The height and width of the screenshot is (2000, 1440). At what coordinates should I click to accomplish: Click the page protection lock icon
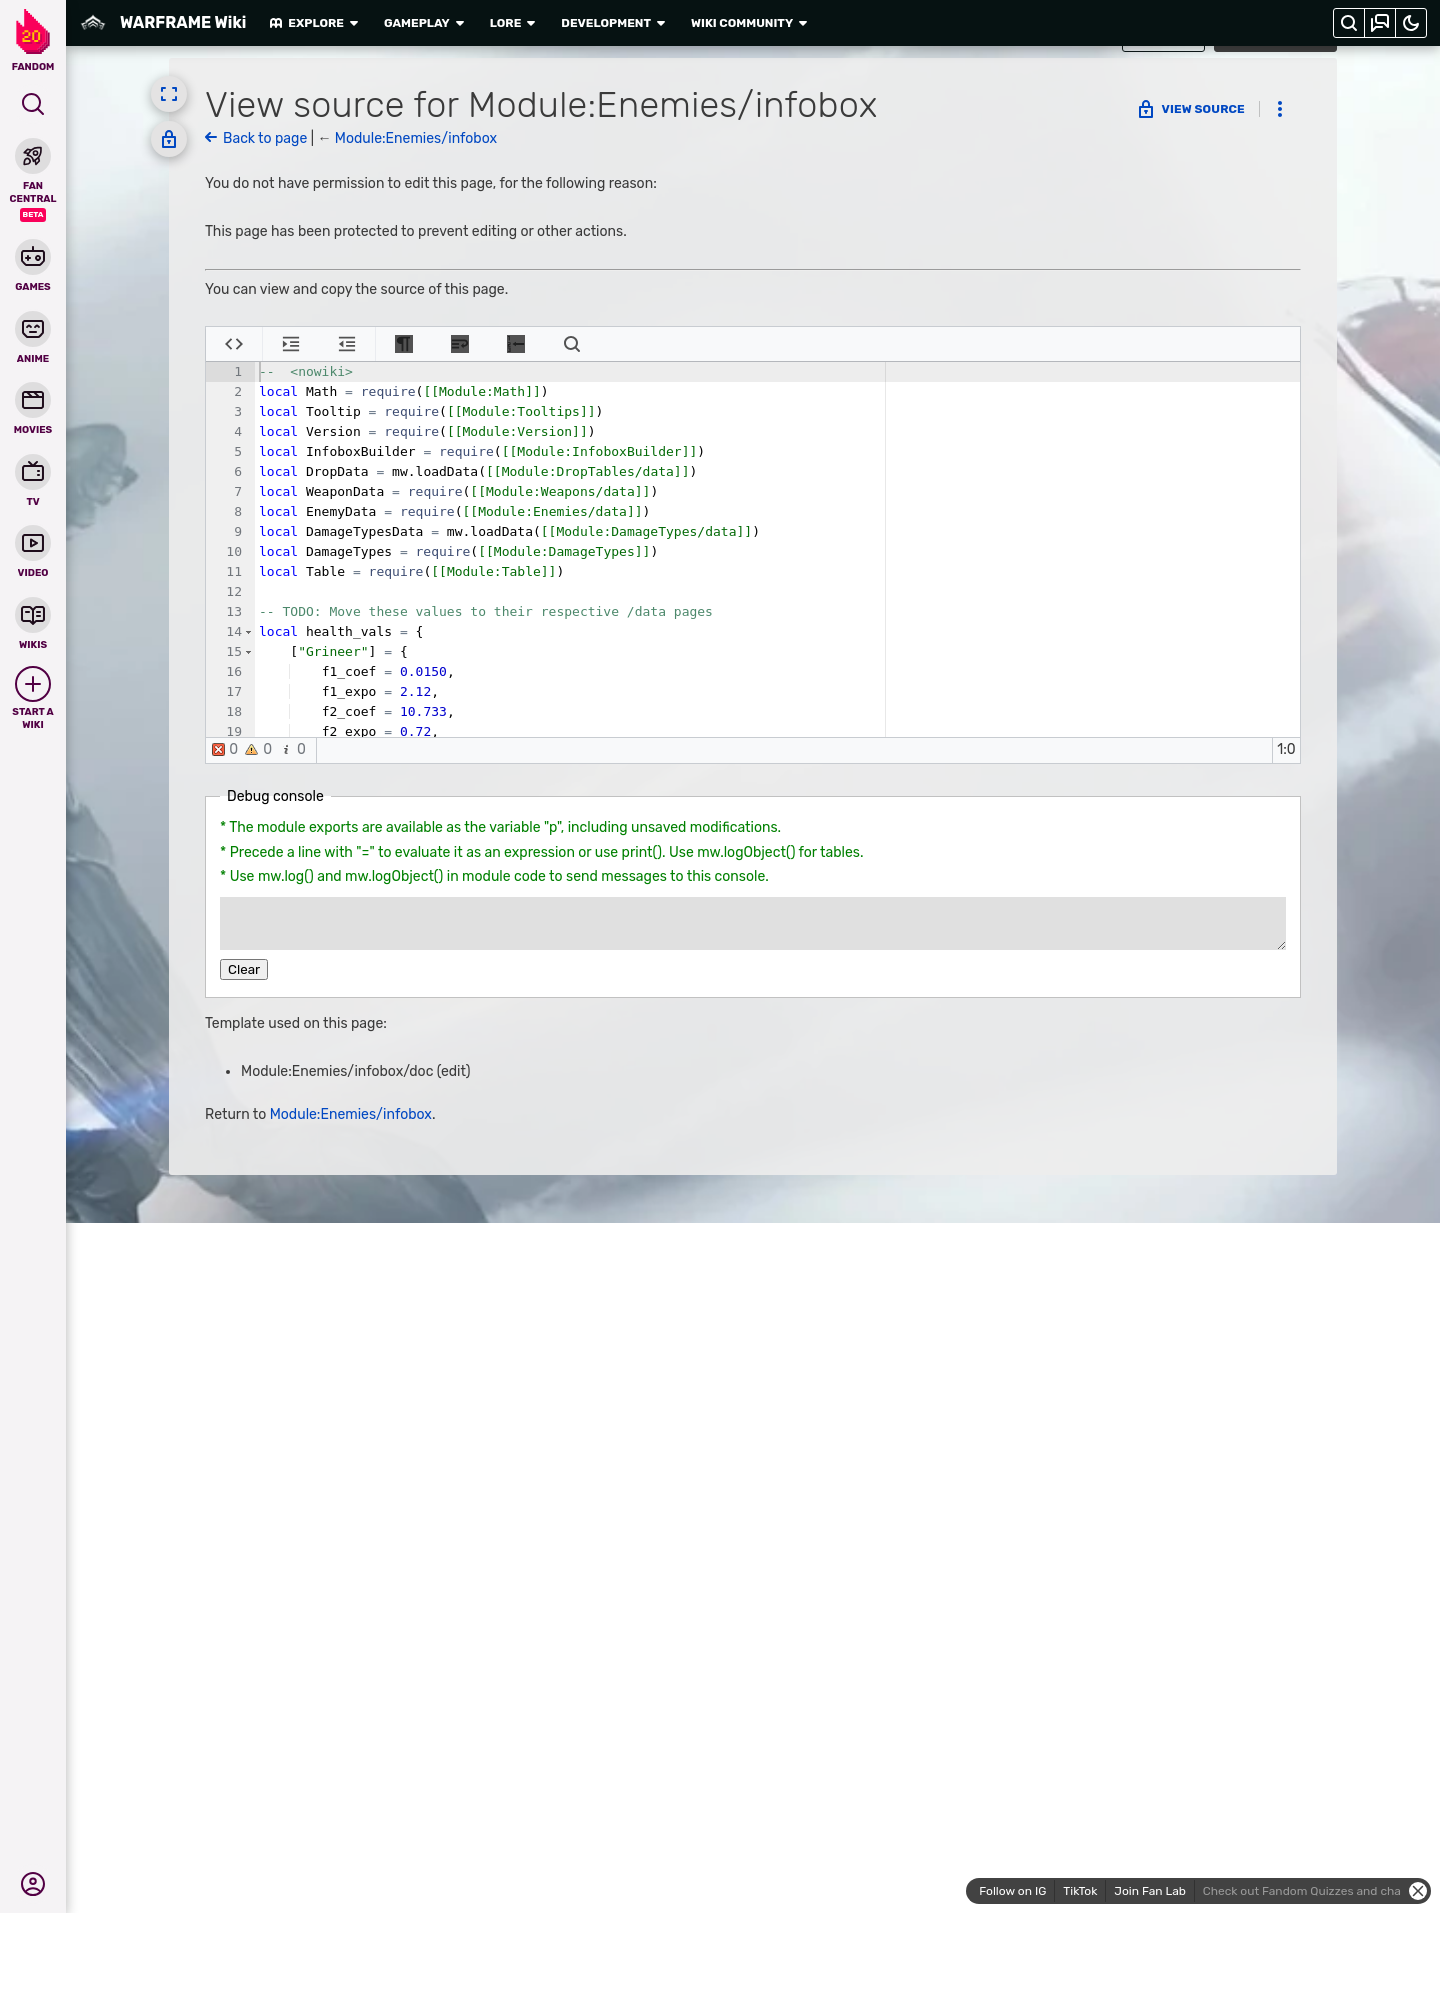click(x=169, y=139)
